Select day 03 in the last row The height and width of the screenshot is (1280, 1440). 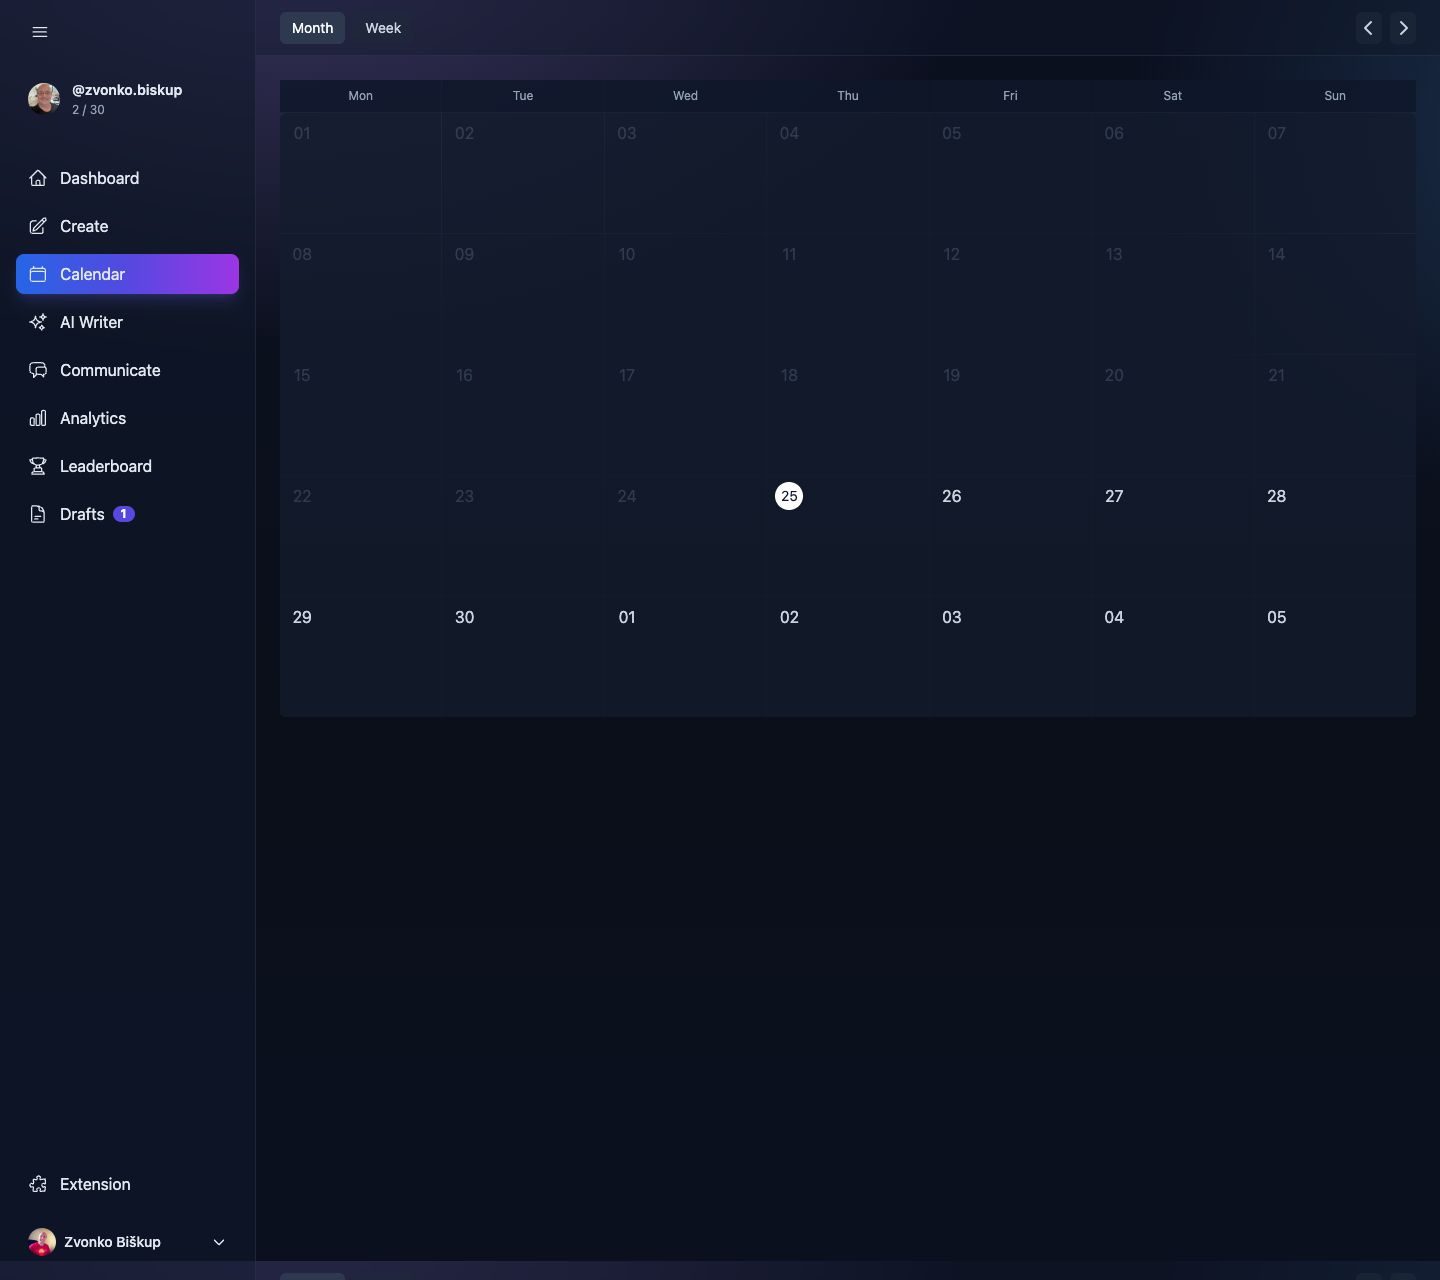952,617
